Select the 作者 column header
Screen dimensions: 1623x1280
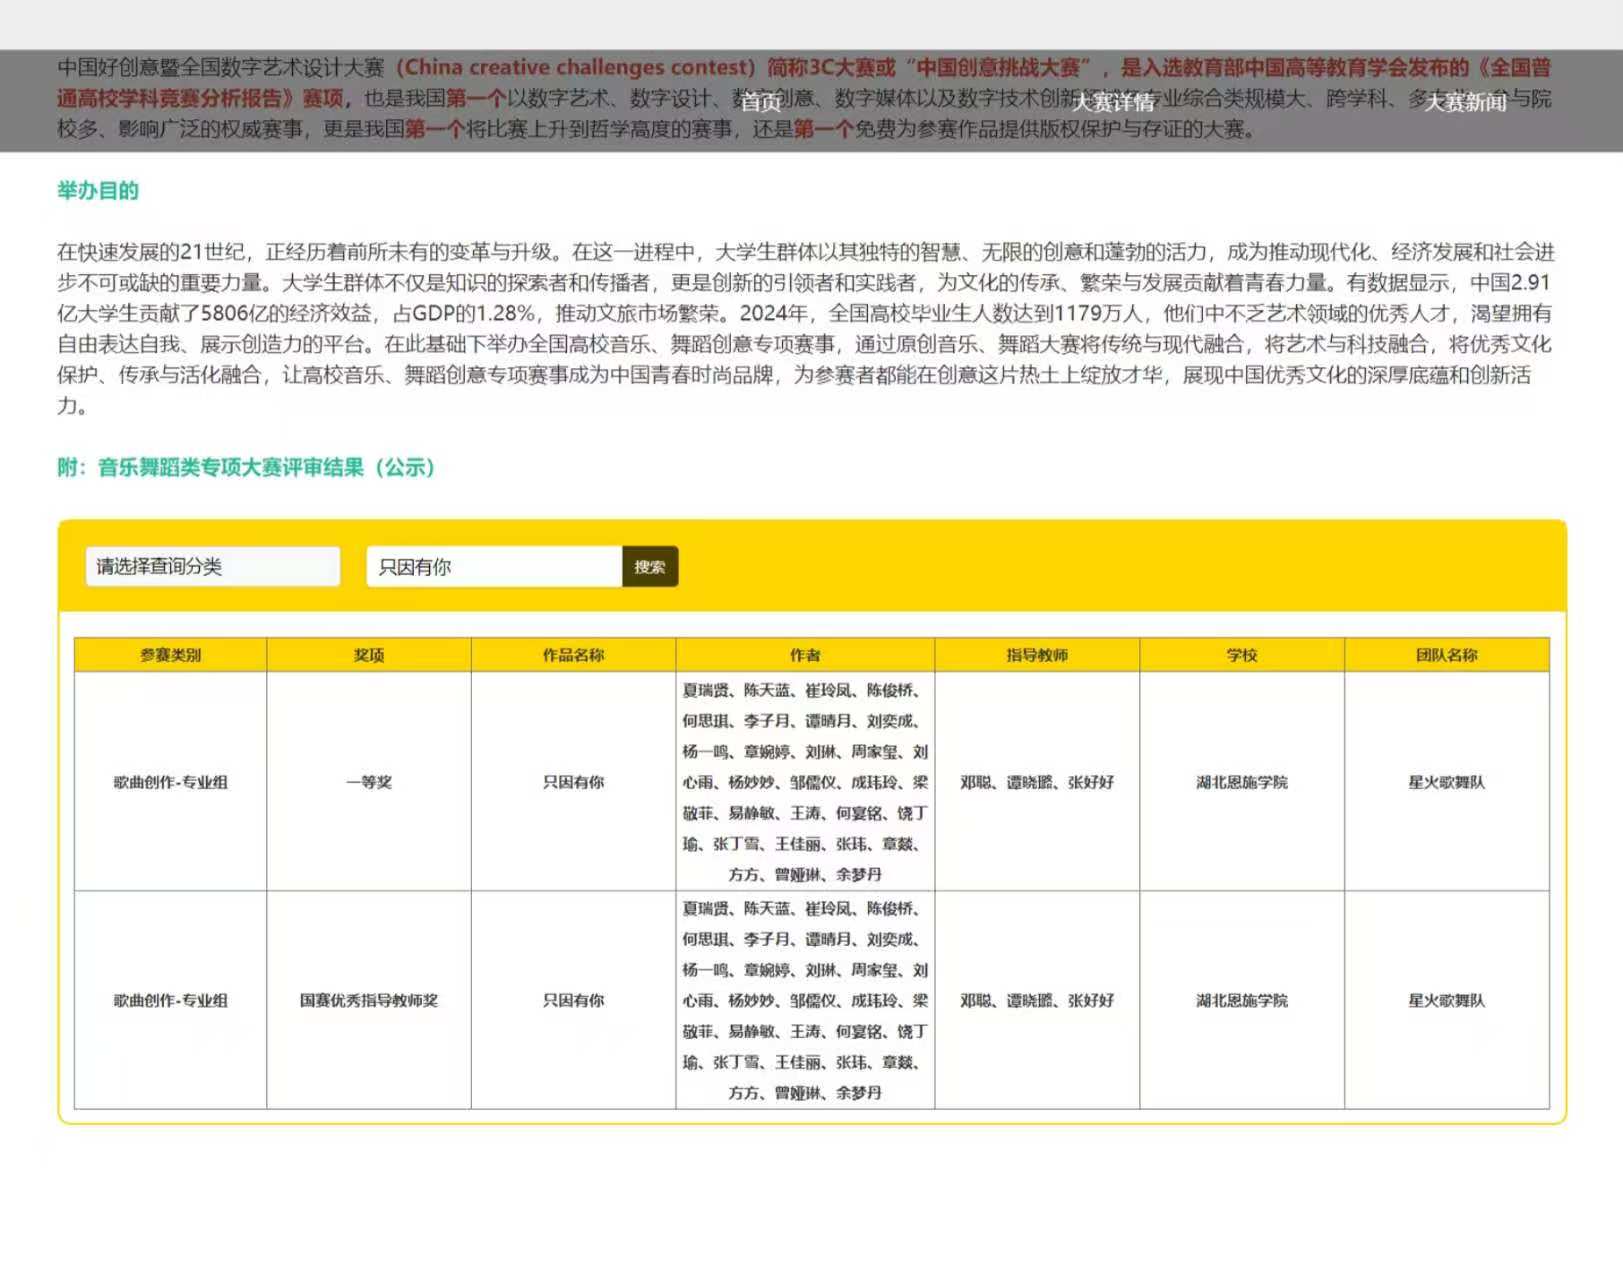(x=805, y=655)
